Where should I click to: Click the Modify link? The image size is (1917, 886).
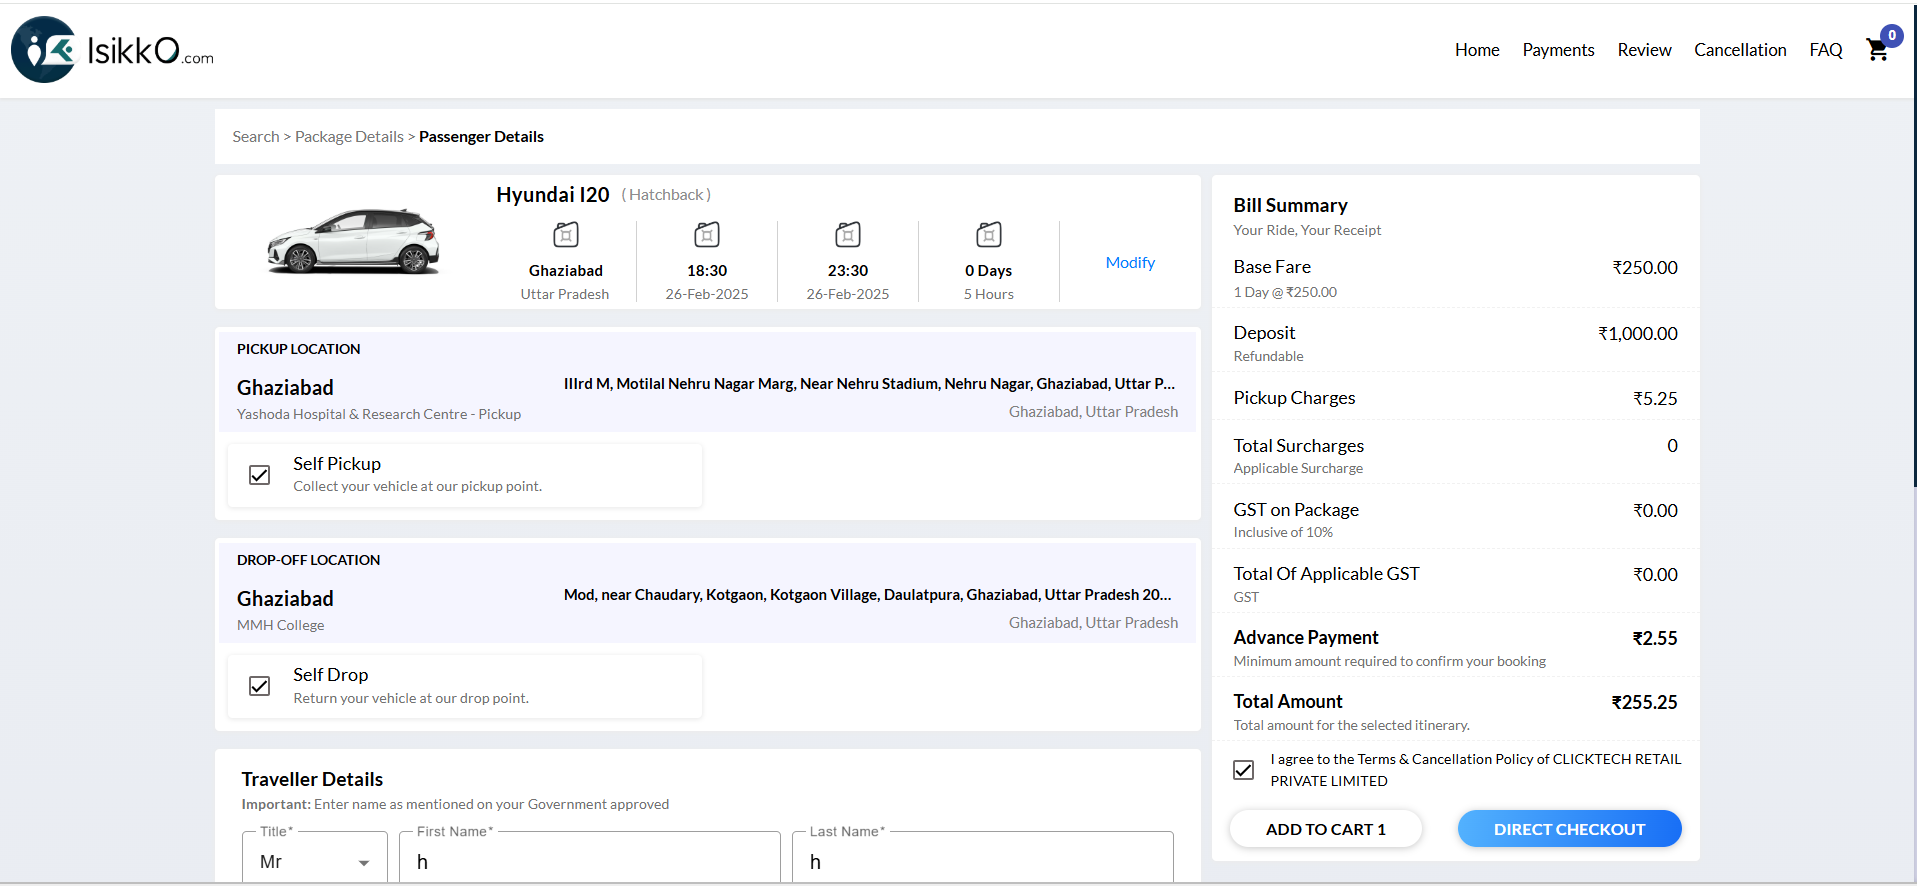1130,262
